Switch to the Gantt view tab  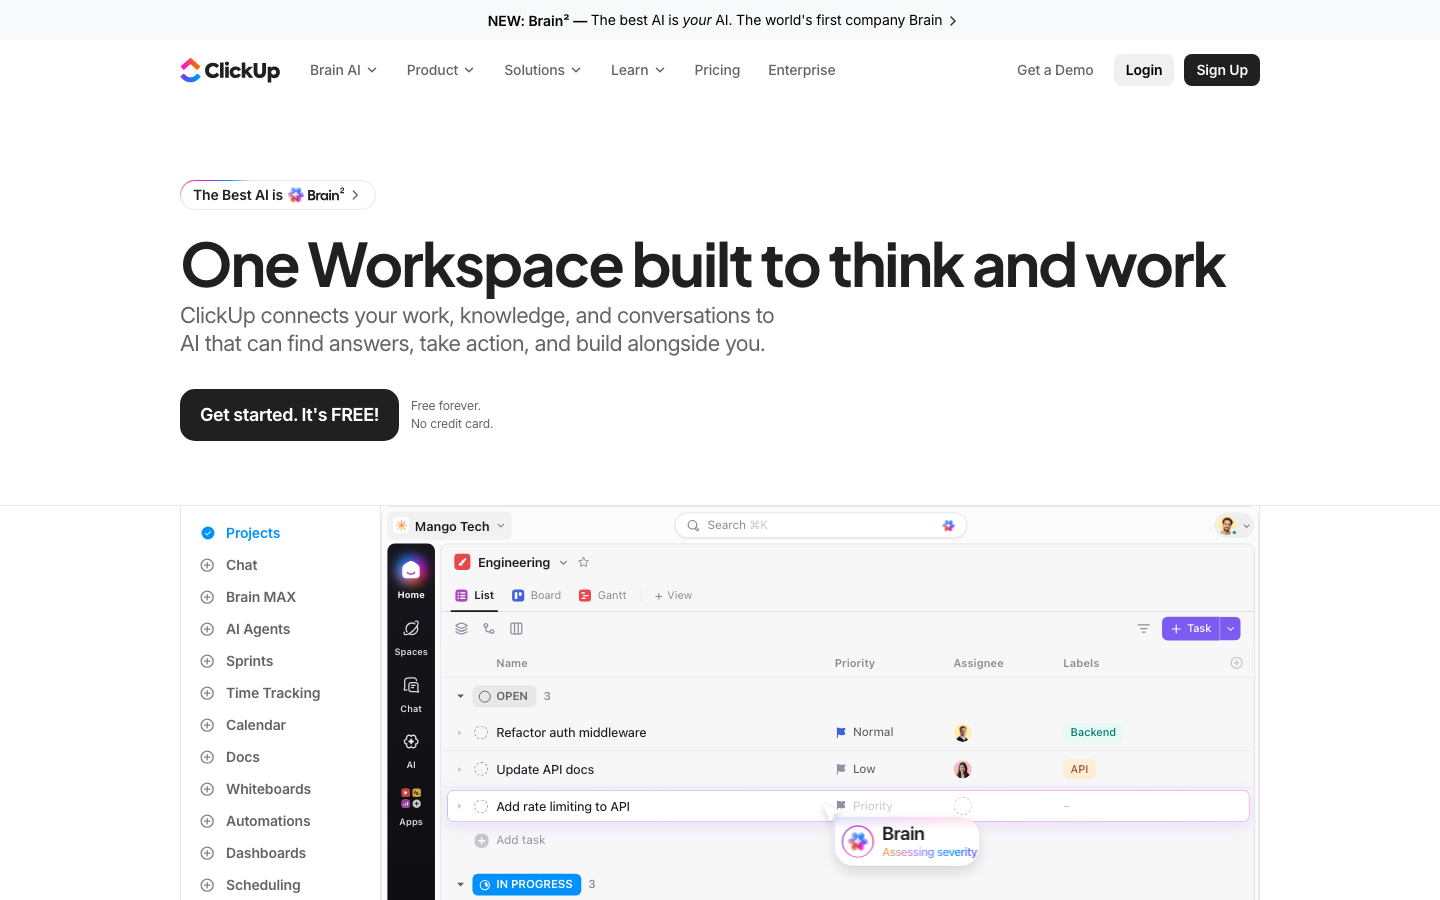[603, 595]
